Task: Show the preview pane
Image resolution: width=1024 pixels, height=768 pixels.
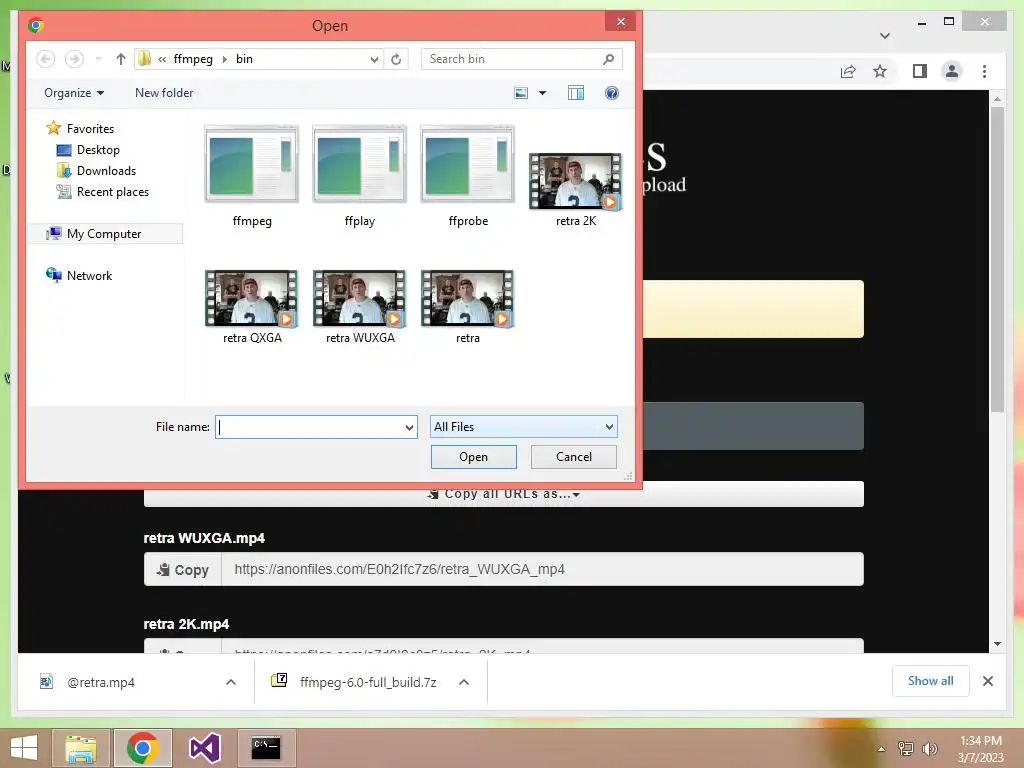Action: tap(575, 93)
